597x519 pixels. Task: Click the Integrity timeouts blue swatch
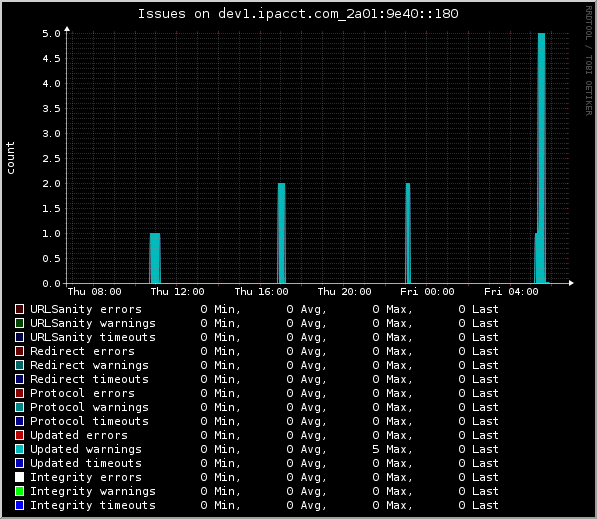tap(19, 505)
